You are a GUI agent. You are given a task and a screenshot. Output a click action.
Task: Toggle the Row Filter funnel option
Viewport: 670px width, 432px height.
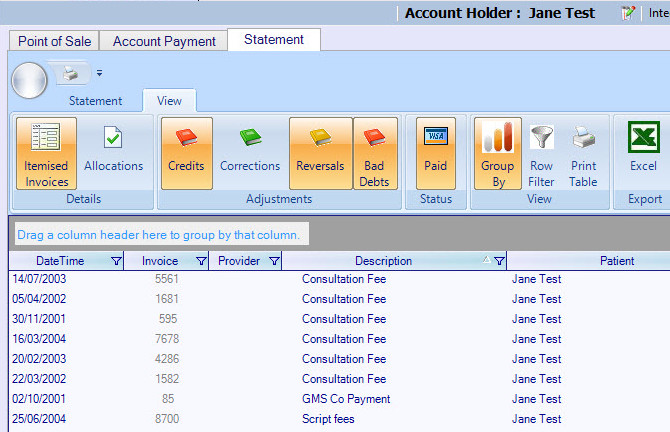541,153
